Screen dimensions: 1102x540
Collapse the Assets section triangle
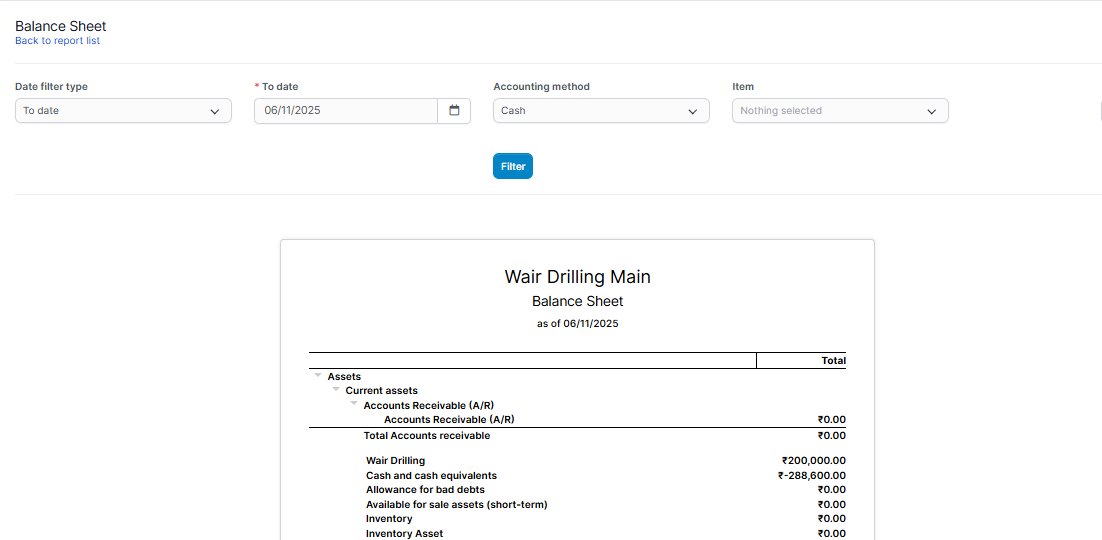tap(318, 376)
